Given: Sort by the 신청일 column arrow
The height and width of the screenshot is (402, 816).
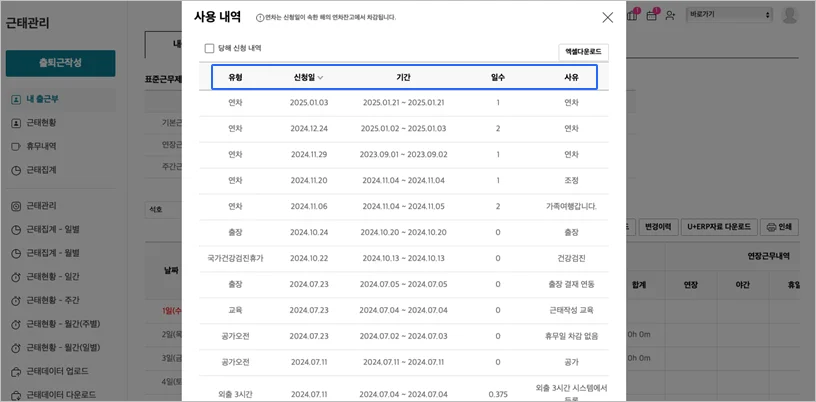Looking at the screenshot, I should 320,78.
